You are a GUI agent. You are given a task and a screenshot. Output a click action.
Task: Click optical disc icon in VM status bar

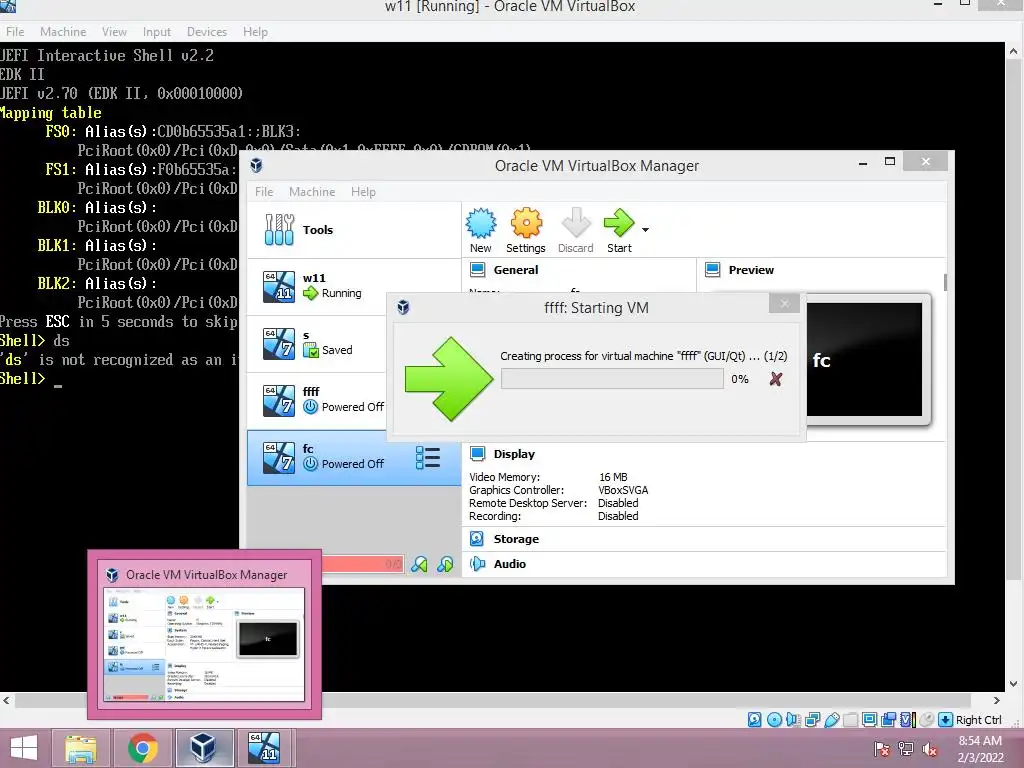click(774, 720)
